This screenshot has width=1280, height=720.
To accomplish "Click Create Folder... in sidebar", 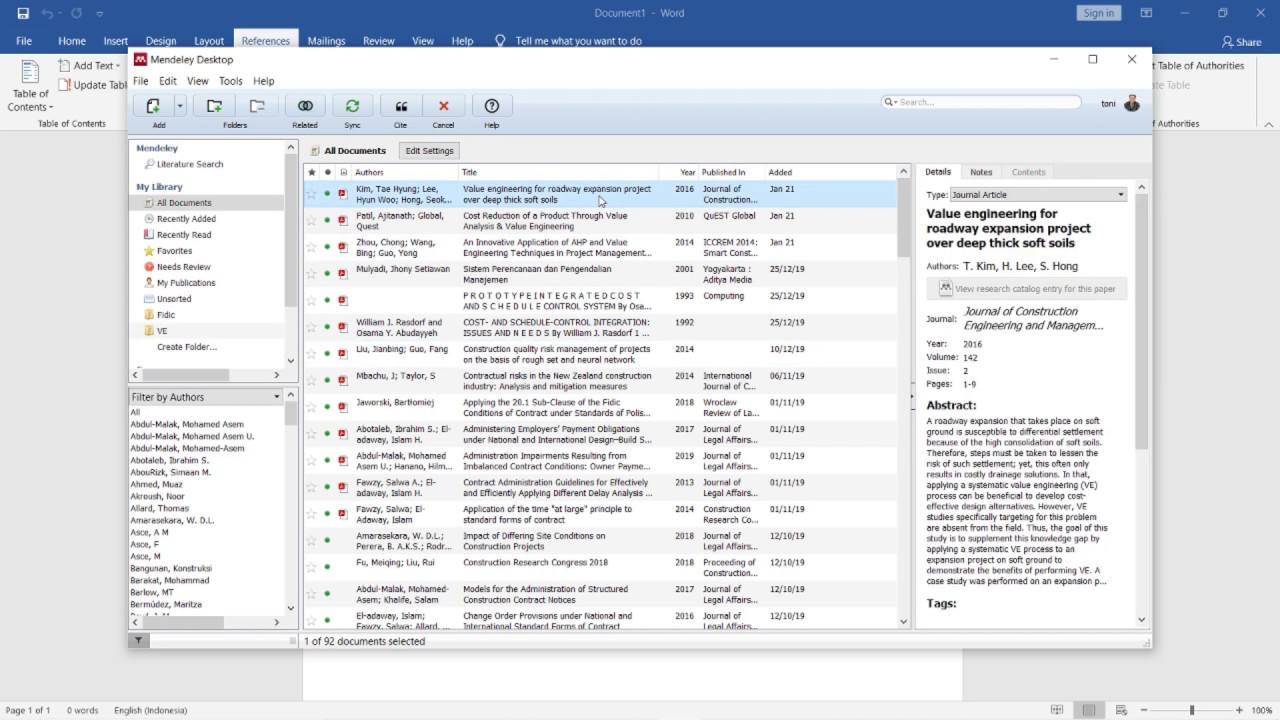I will coord(187,347).
